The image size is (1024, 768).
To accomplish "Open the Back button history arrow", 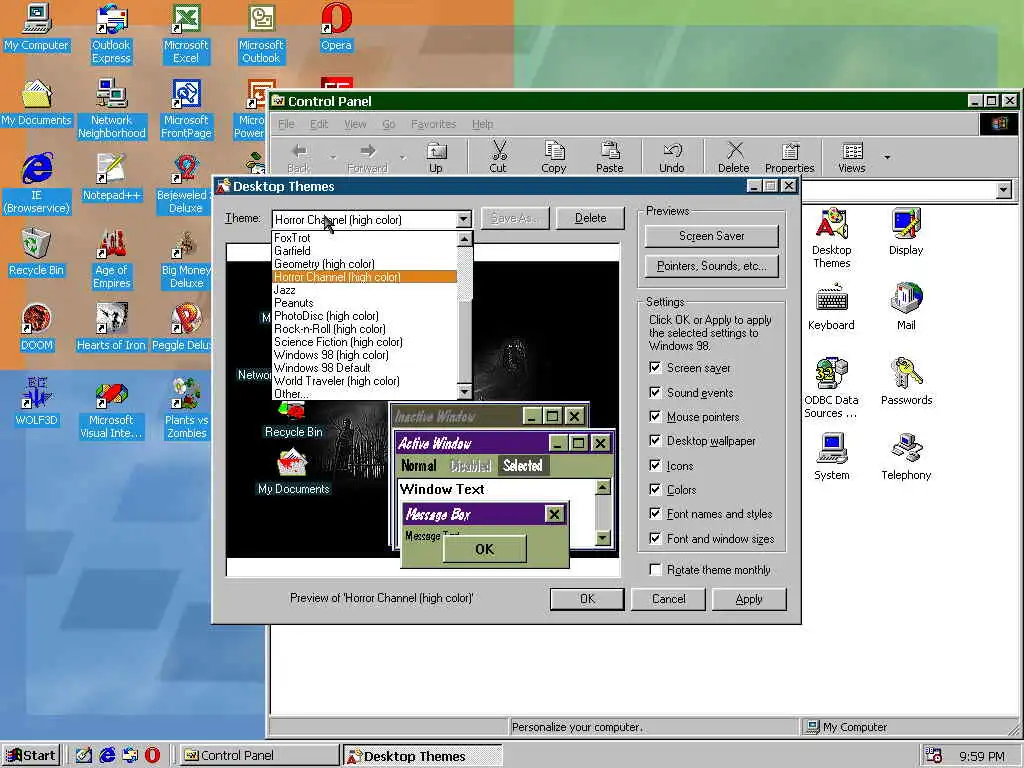I will tap(332, 157).
